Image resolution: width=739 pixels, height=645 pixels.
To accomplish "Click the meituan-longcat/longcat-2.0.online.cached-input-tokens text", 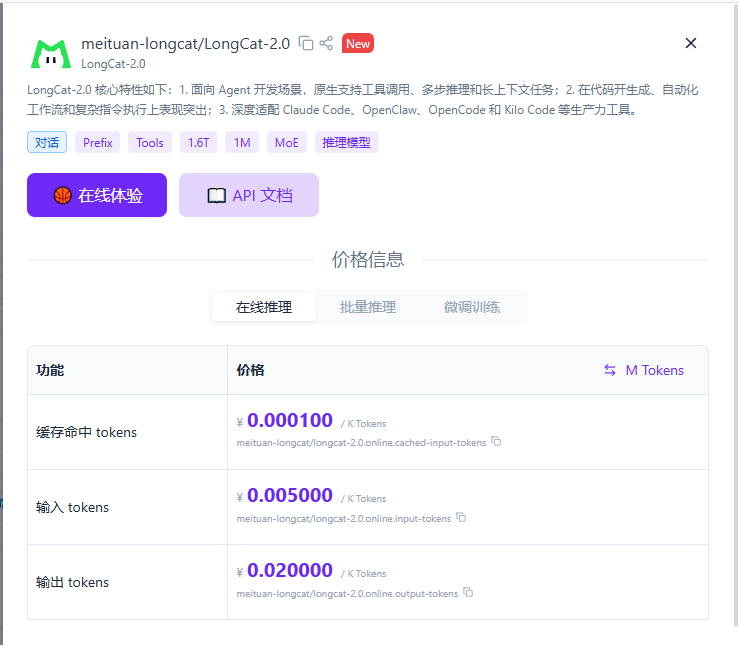I will [361, 443].
